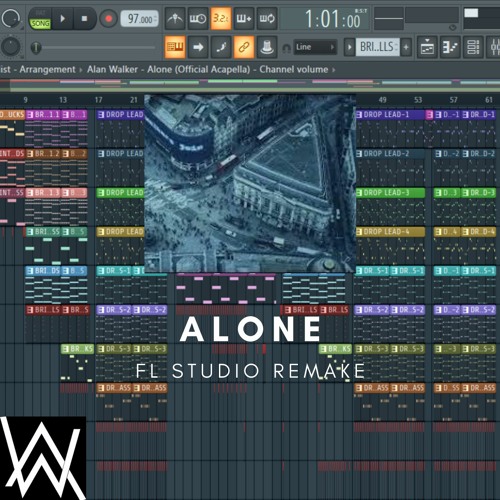
Task: Open the pattern selector arrow beside BRI..LLS
Action: 349,47
